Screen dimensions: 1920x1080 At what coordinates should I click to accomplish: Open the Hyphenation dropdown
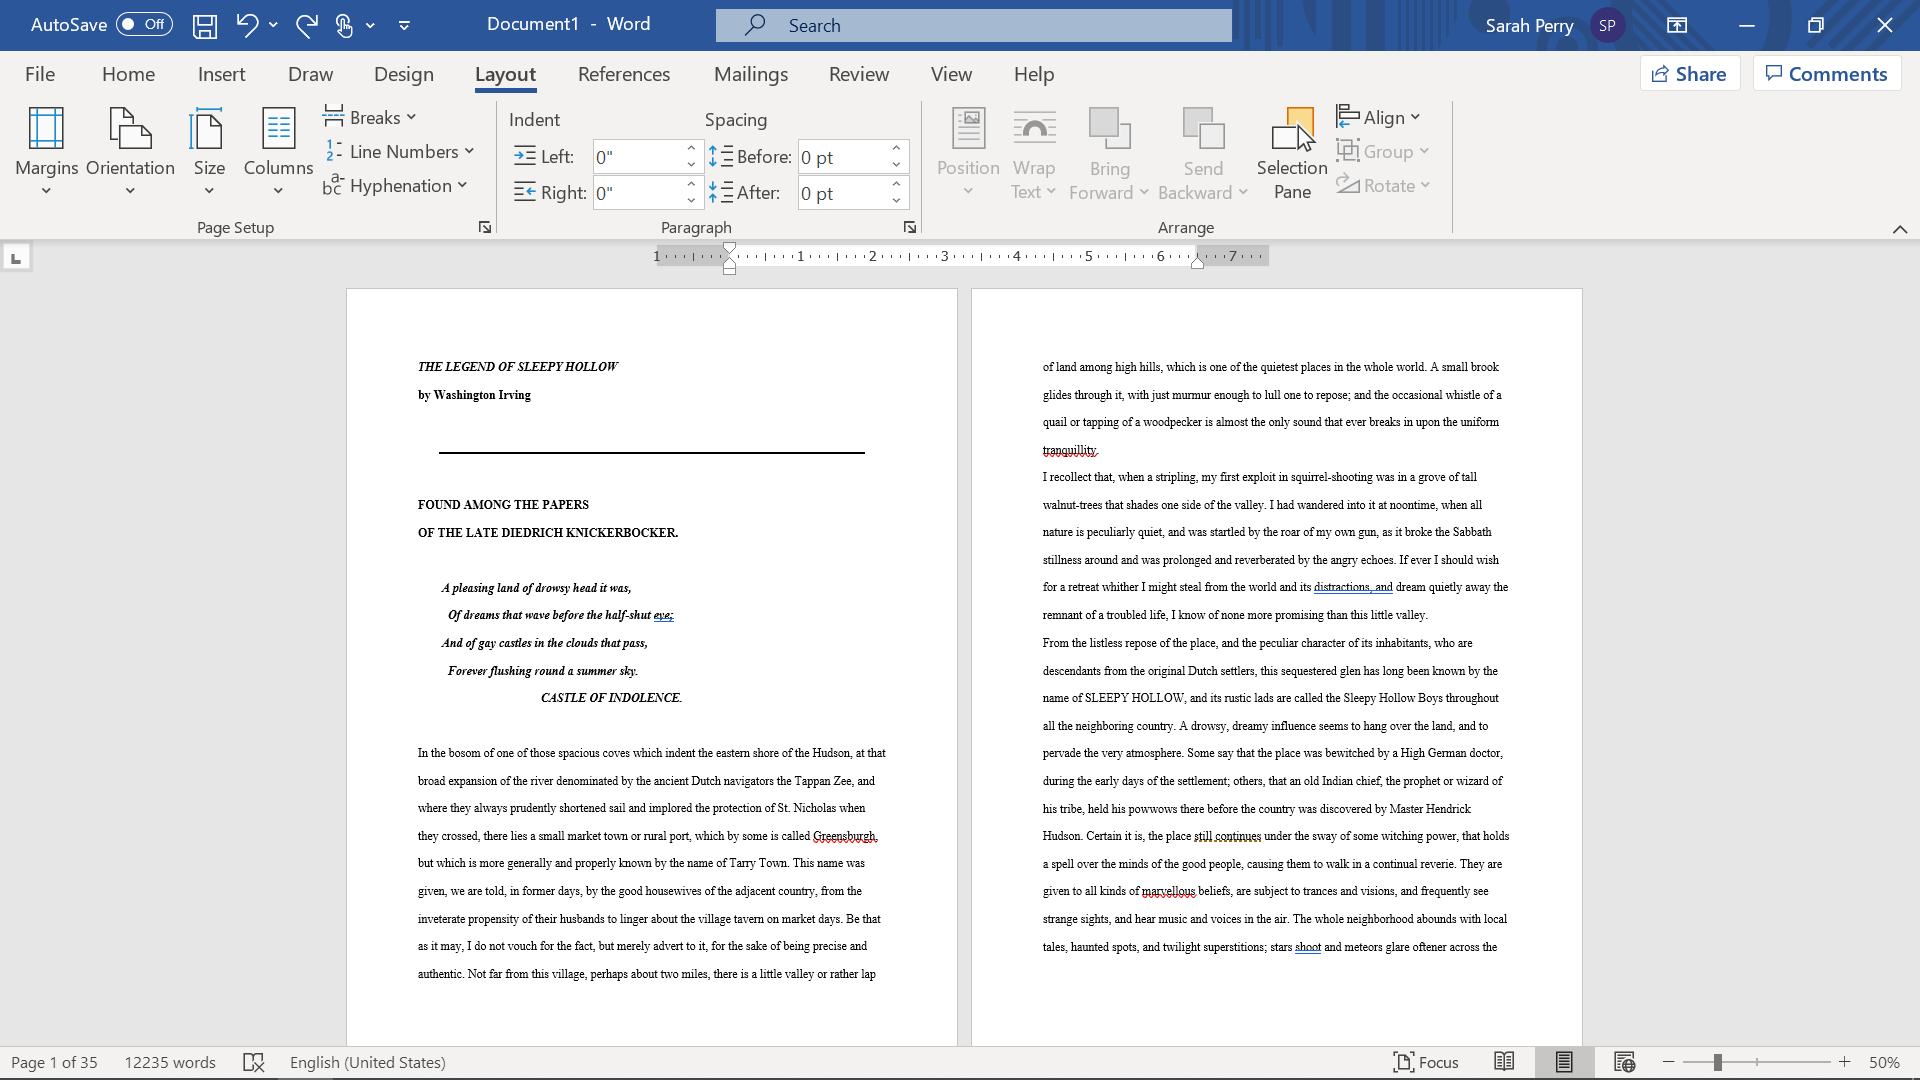[396, 185]
